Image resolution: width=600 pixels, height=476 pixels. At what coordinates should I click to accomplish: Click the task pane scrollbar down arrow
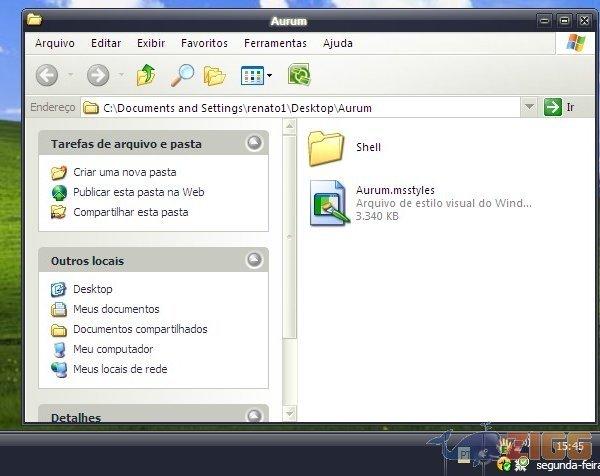pos(290,413)
